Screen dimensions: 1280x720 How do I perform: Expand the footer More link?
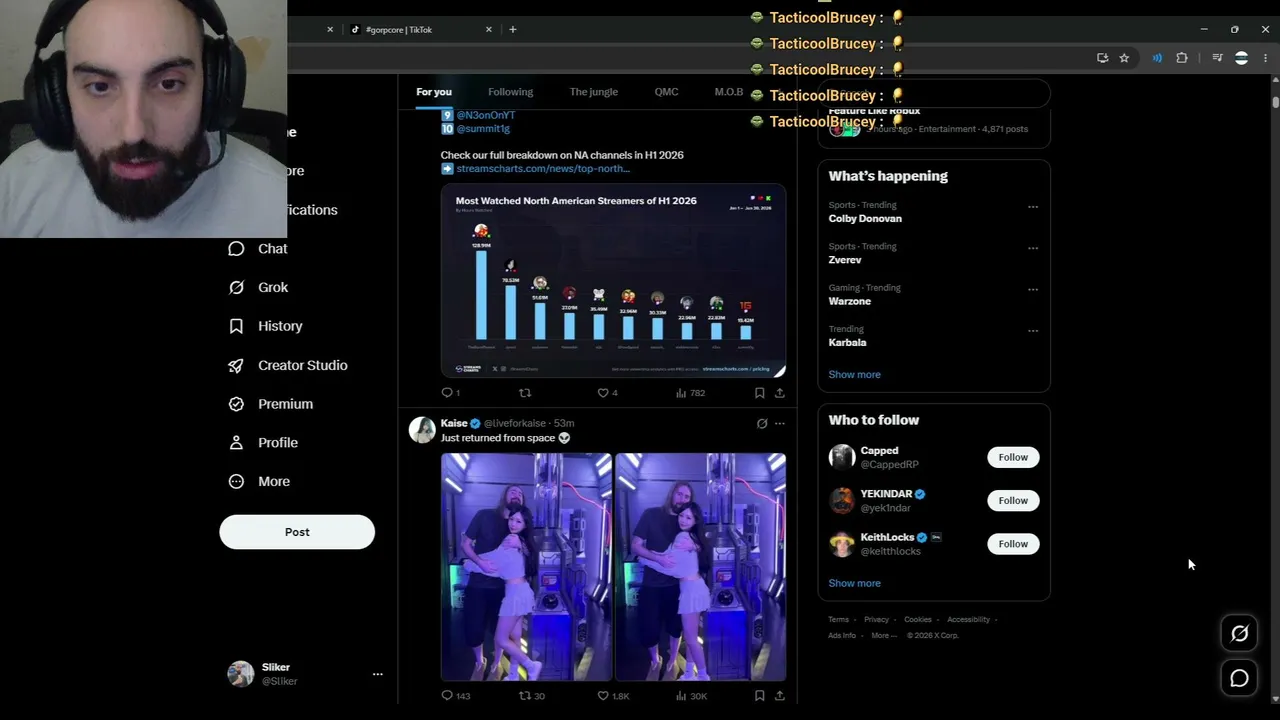(883, 636)
